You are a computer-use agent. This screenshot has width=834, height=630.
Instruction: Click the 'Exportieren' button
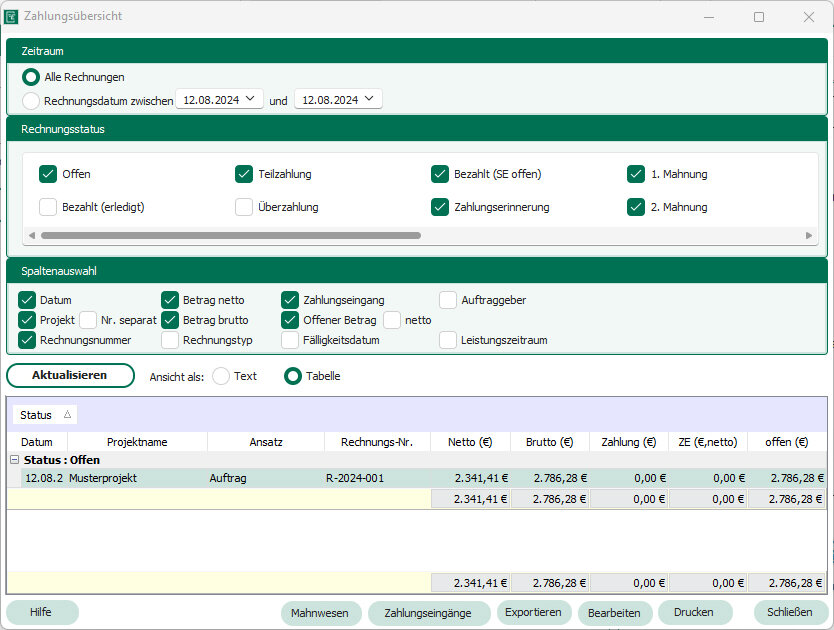[x=533, y=613]
